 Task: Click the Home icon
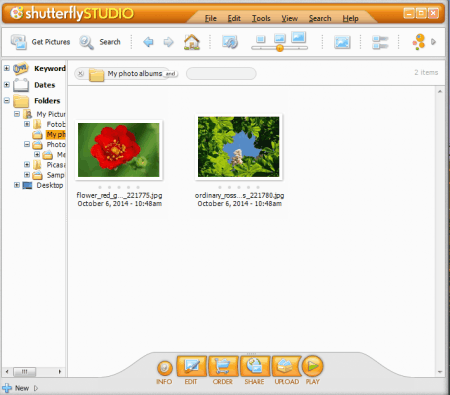(192, 42)
